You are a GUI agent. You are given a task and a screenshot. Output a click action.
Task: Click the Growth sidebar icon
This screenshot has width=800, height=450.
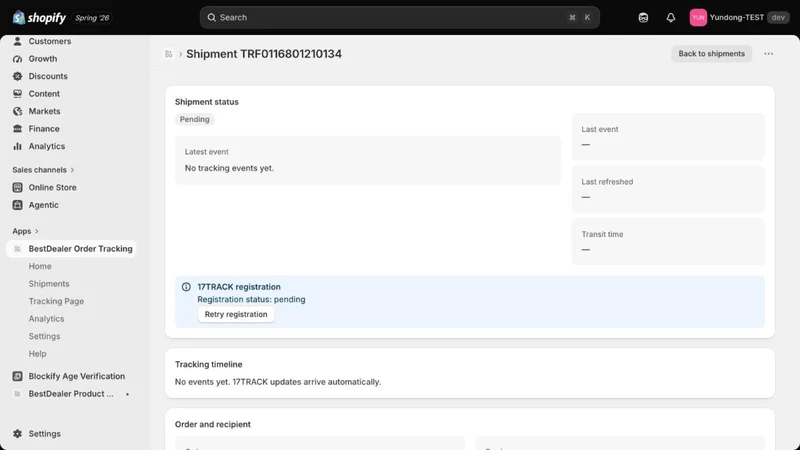point(17,59)
